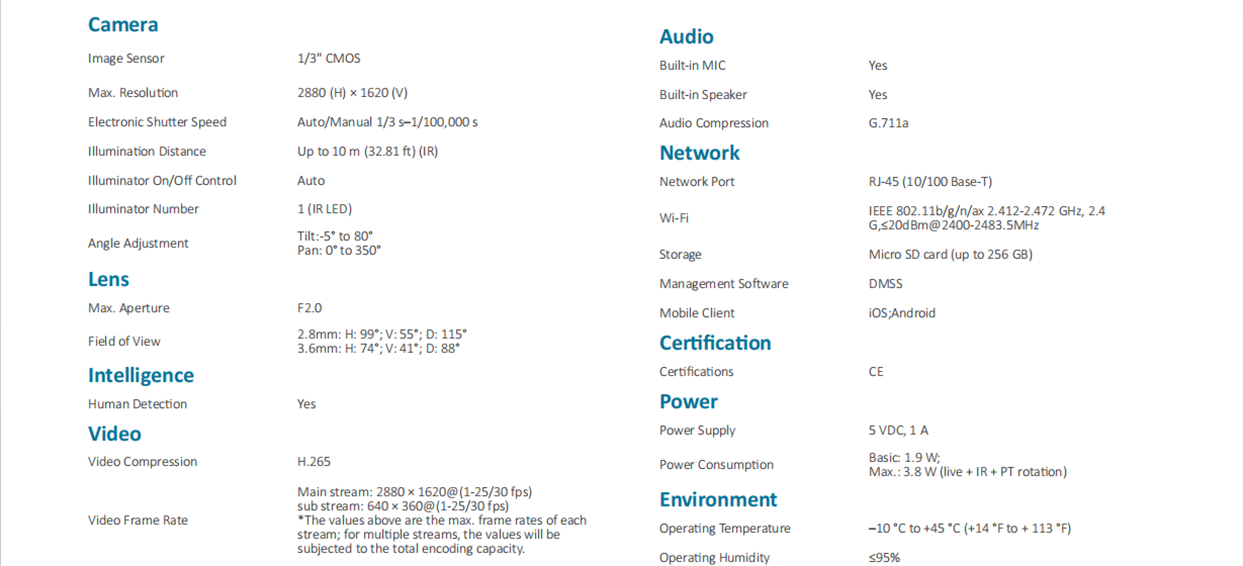This screenshot has width=1244, height=566.
Task: Click the Camera section heading
Action: click(x=123, y=25)
